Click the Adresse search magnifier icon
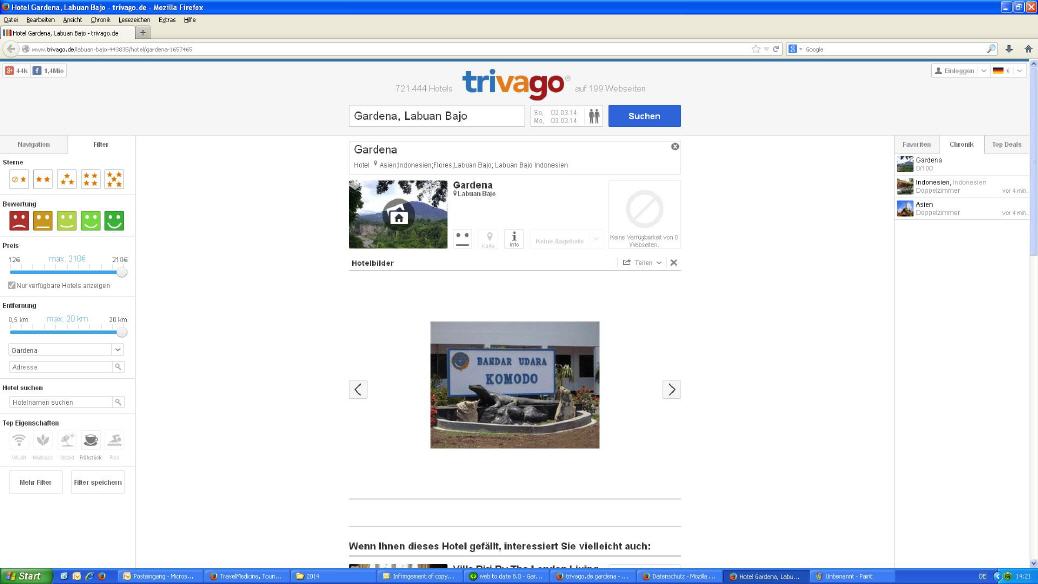1038x584 pixels. point(118,367)
